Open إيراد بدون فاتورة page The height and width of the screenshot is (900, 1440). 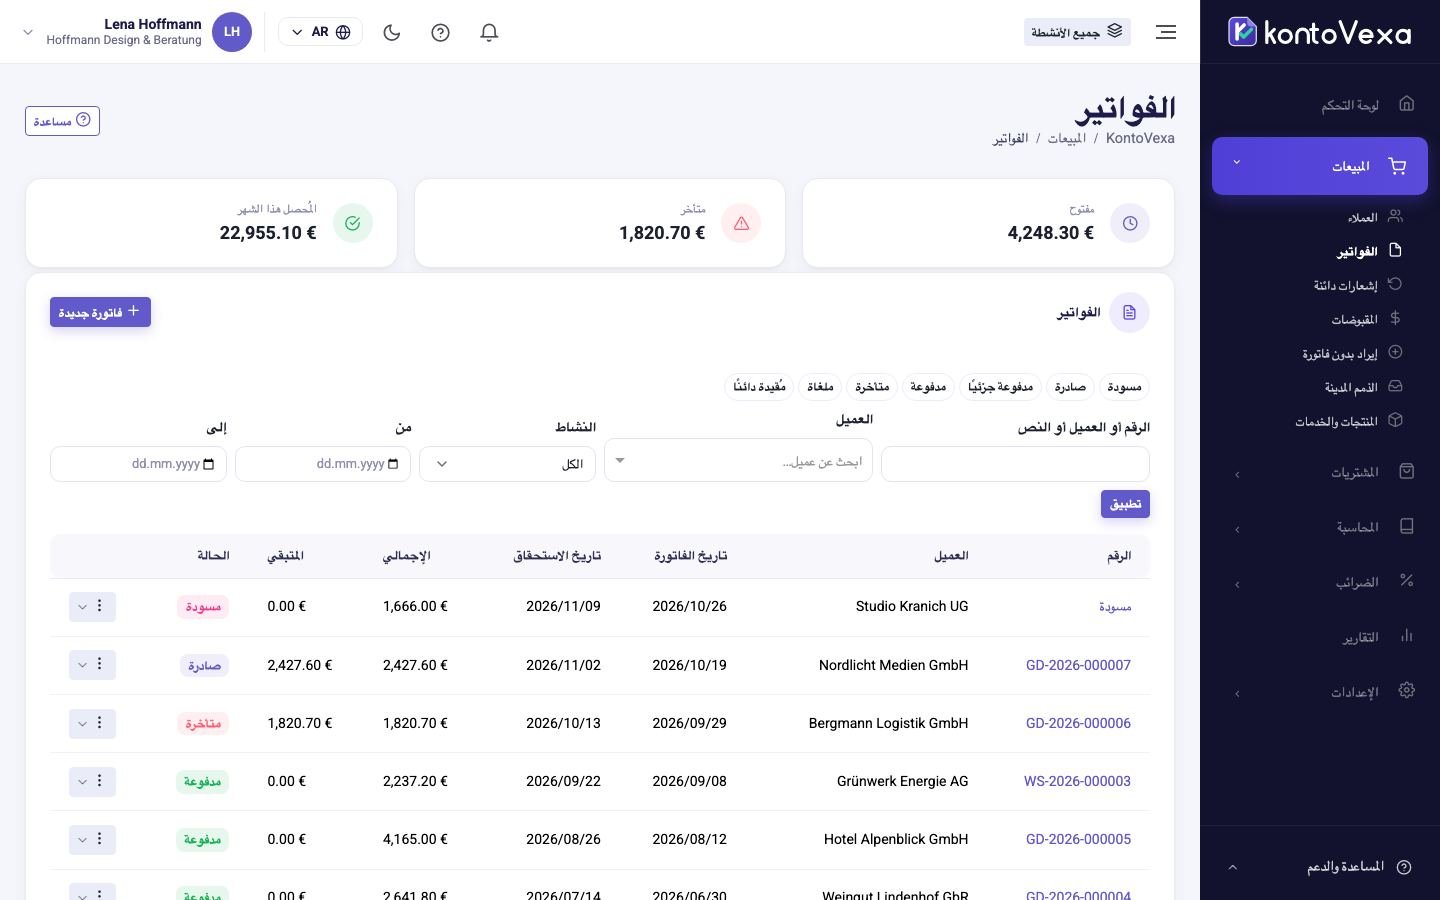coord(1339,353)
